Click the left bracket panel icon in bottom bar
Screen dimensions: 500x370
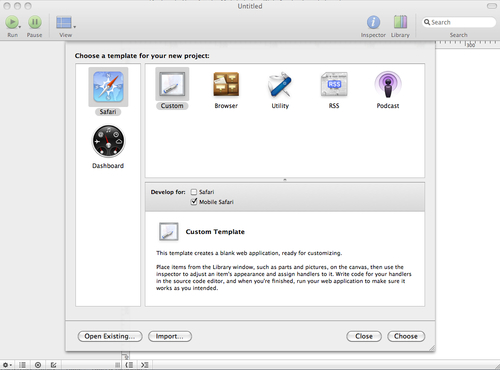[129, 365]
